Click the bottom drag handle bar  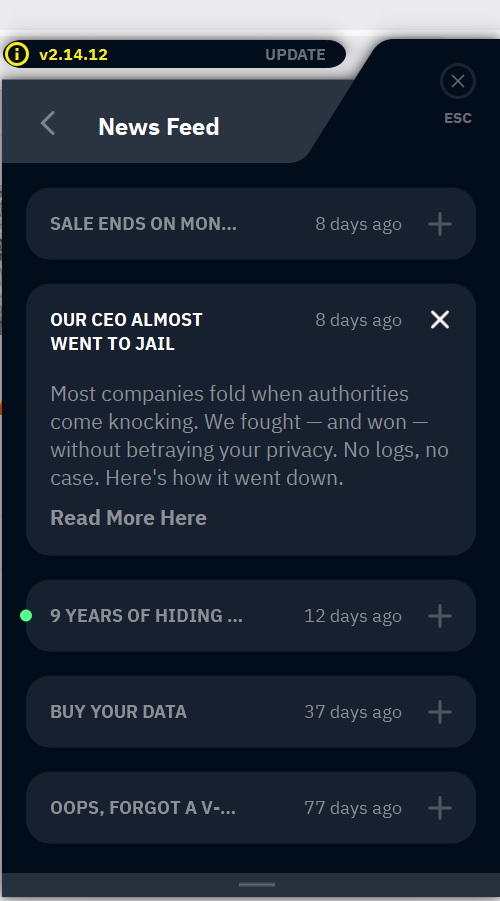tap(257, 884)
